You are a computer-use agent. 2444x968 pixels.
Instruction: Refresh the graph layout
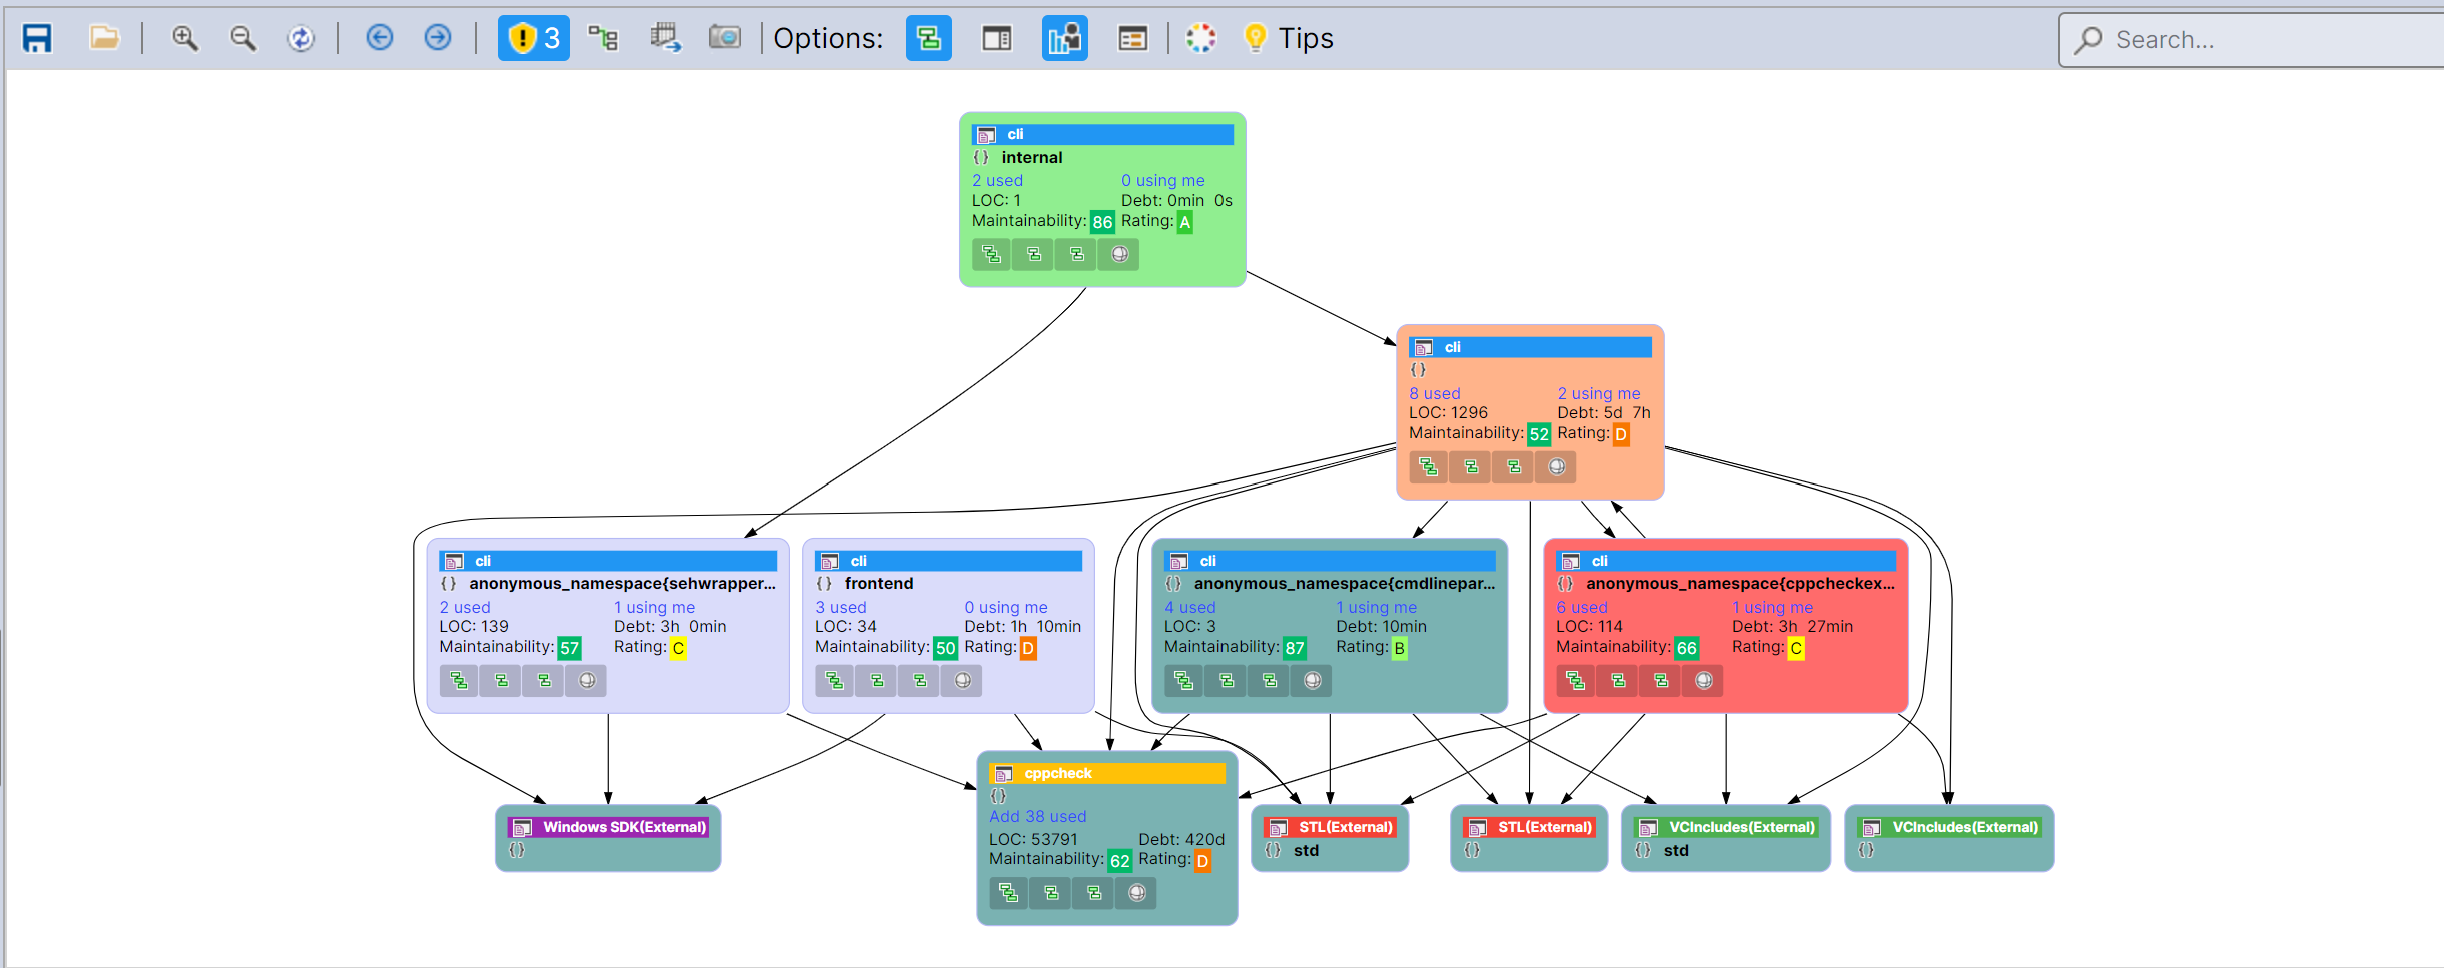(301, 37)
